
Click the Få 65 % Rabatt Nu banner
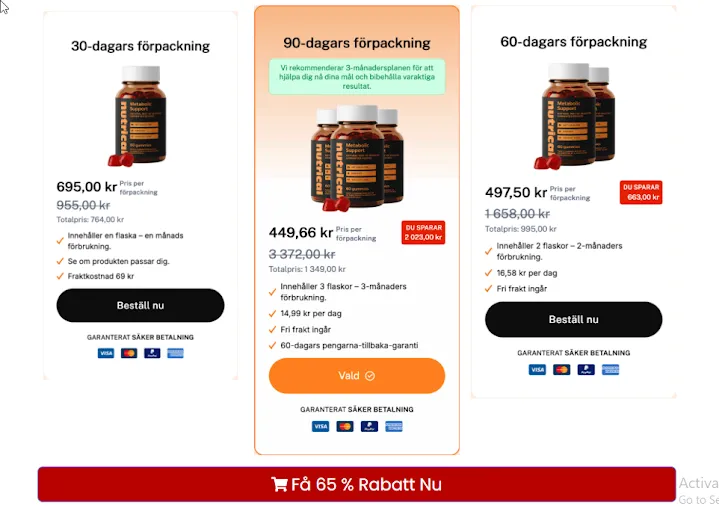click(357, 484)
